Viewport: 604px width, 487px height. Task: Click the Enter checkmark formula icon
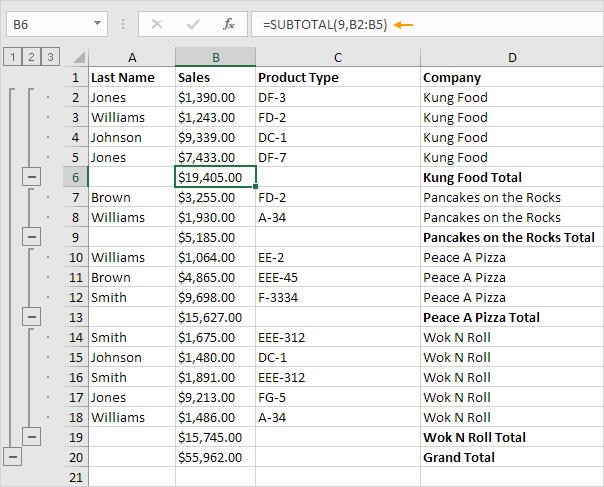click(193, 23)
